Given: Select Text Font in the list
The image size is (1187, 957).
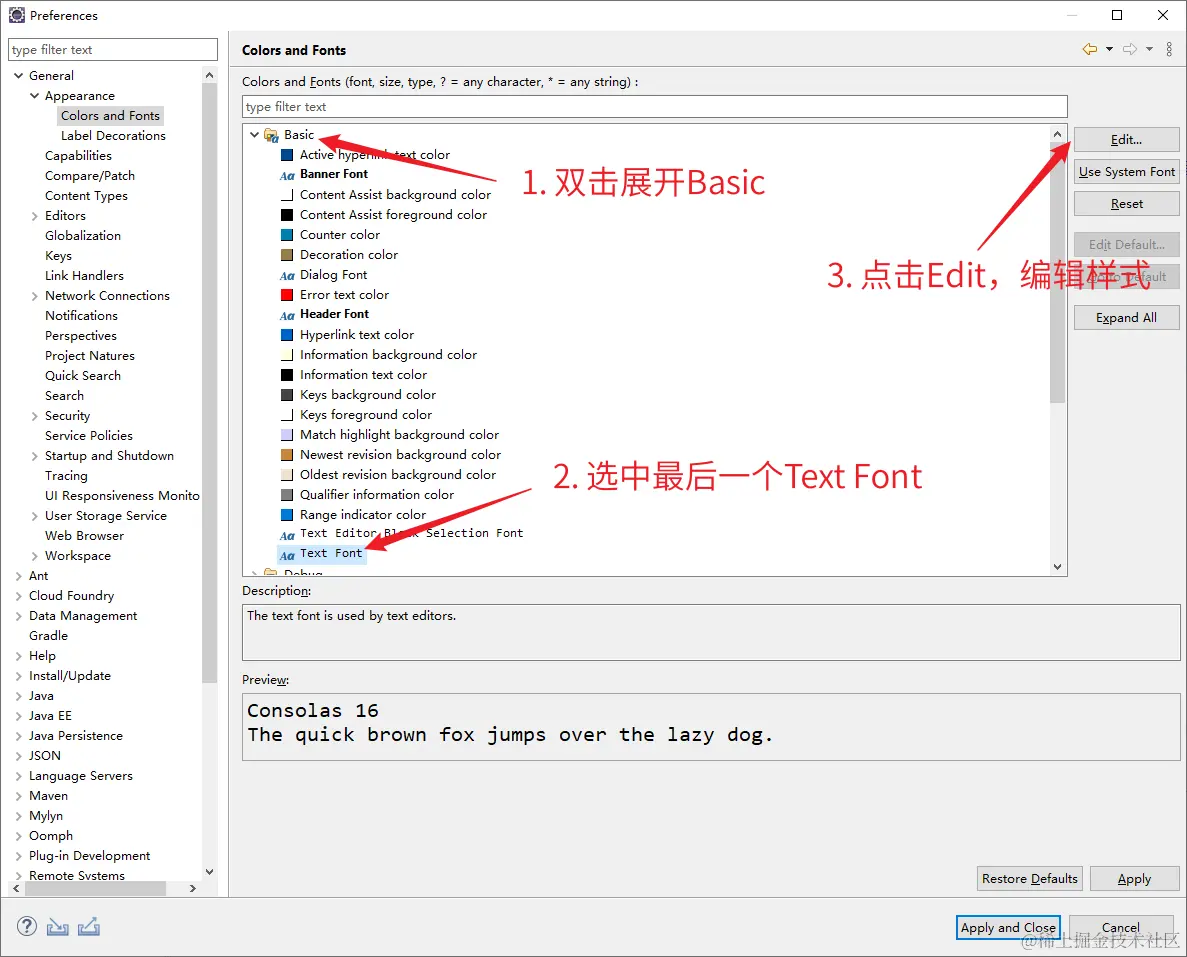Looking at the screenshot, I should 331,553.
